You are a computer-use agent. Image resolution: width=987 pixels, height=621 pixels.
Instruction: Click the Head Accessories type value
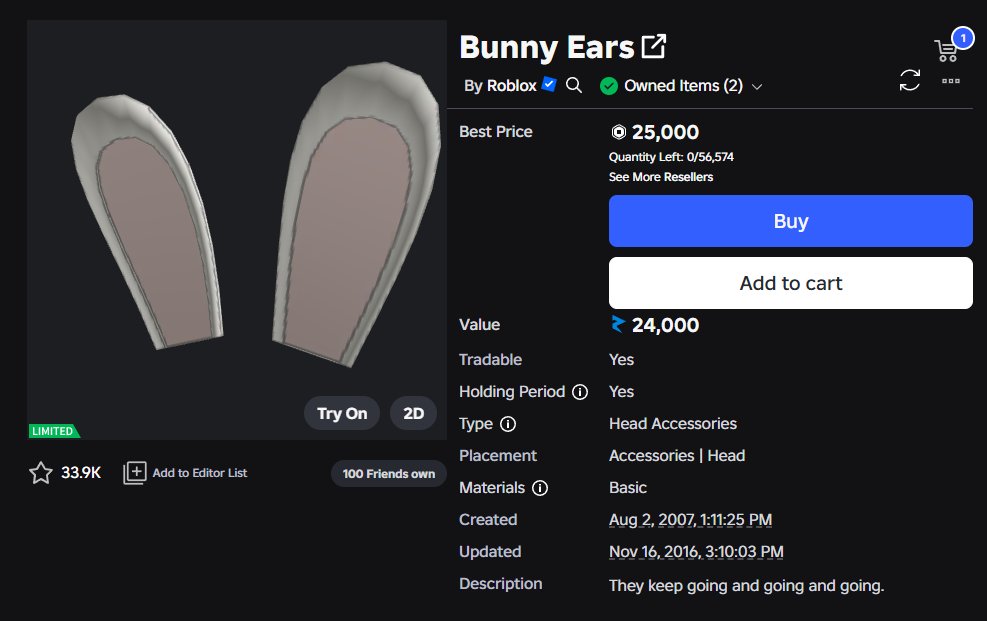(x=673, y=423)
